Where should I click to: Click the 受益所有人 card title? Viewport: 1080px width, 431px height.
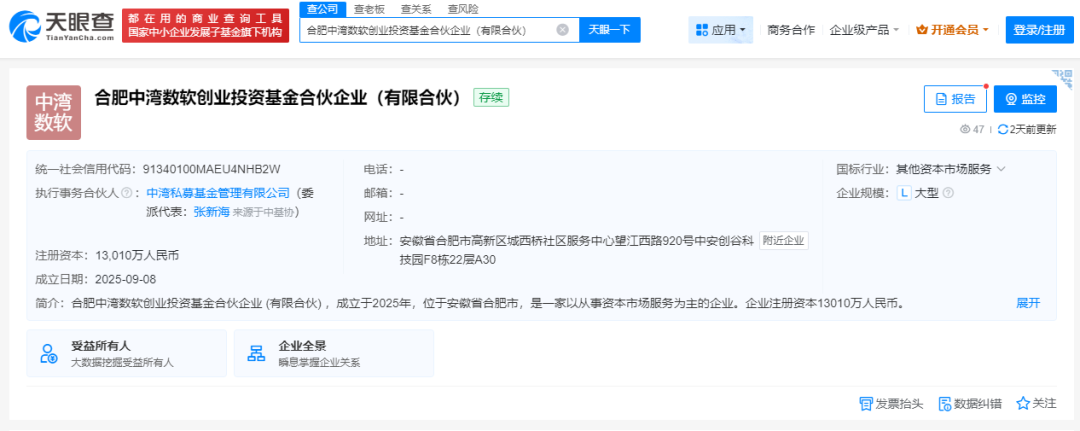coord(101,346)
